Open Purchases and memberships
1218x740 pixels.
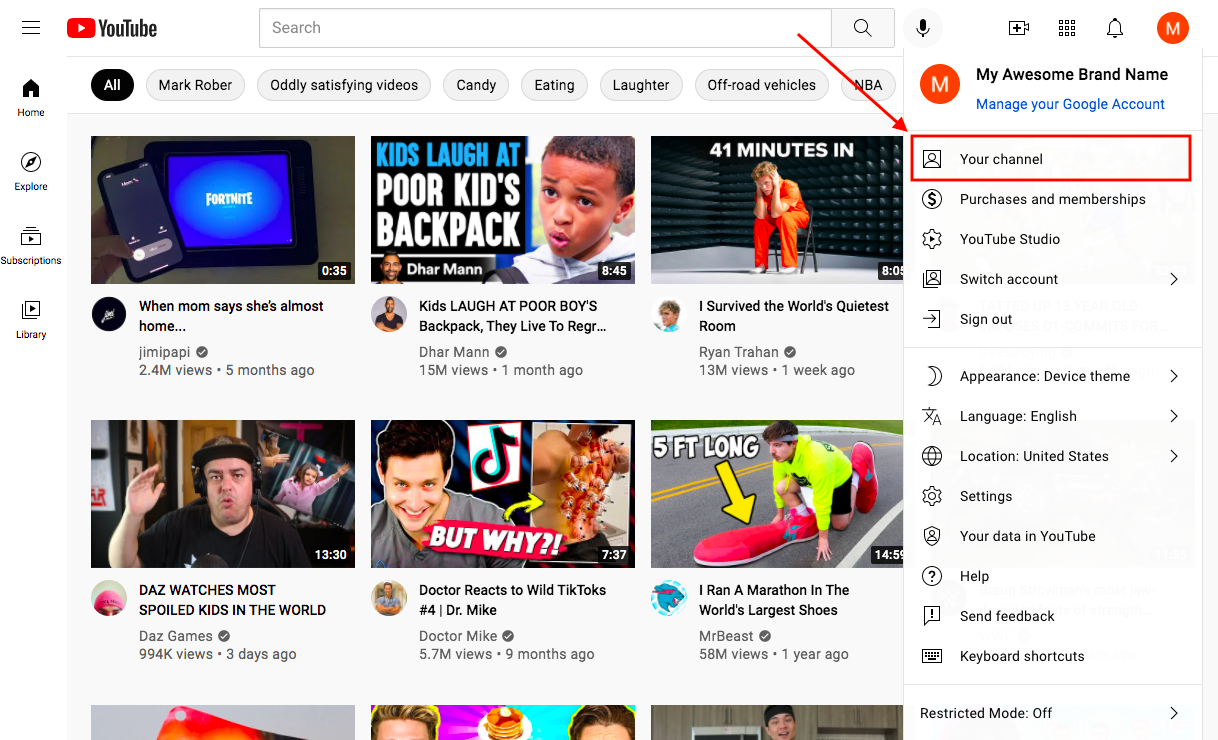click(1052, 199)
